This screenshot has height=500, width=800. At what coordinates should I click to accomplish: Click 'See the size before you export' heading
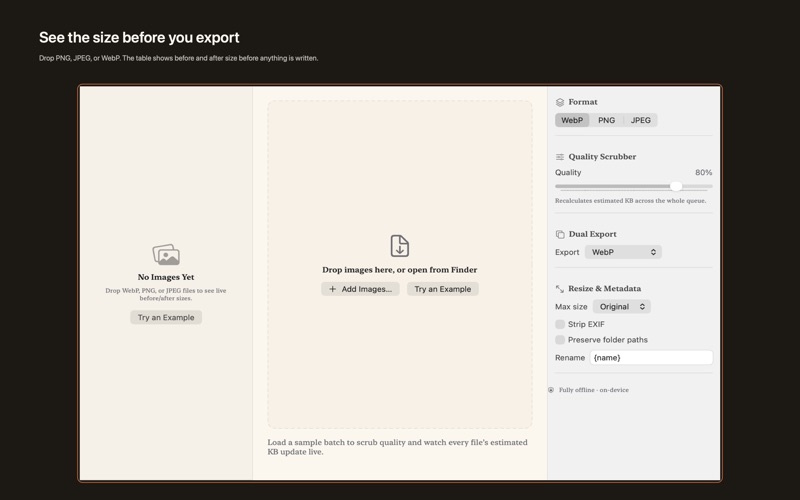tap(139, 38)
